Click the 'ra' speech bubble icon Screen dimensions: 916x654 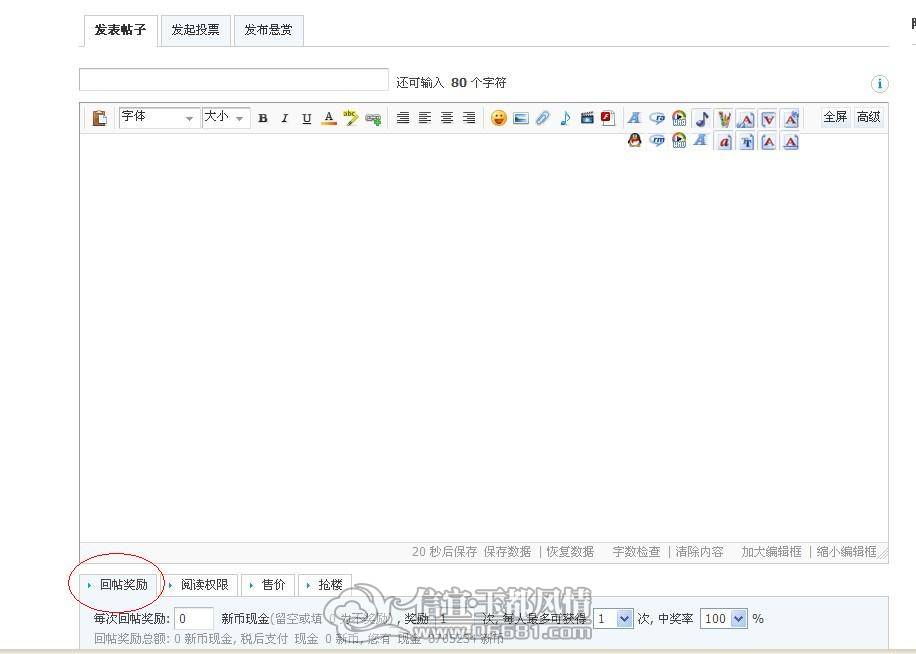coord(657,119)
